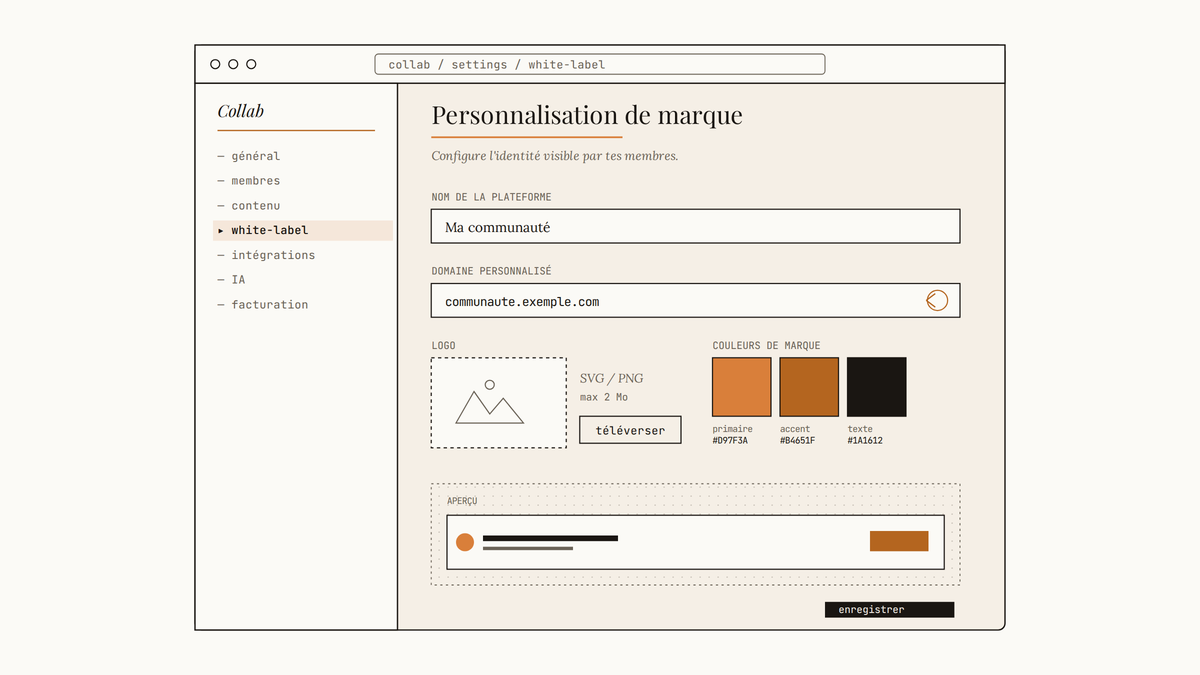Click the 'SVG / PNG' format text

coord(612,378)
